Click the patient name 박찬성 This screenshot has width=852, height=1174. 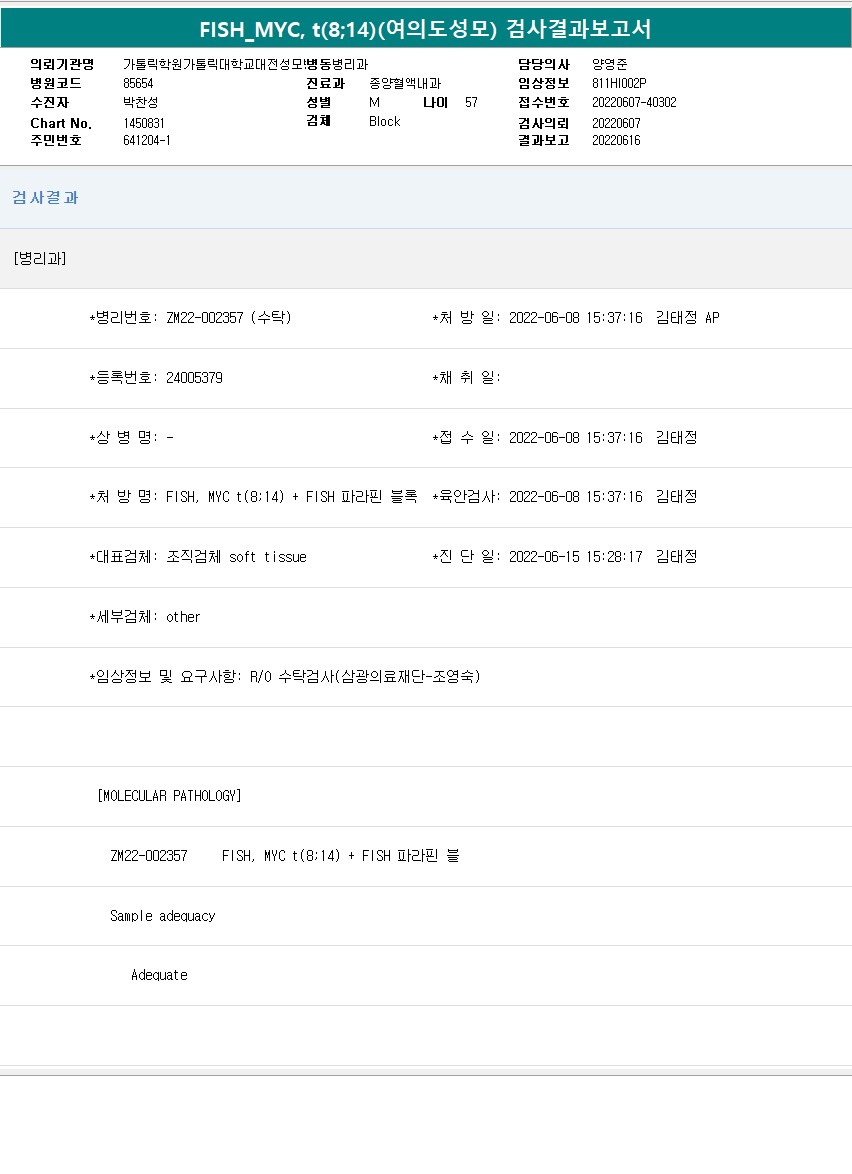[x=141, y=103]
